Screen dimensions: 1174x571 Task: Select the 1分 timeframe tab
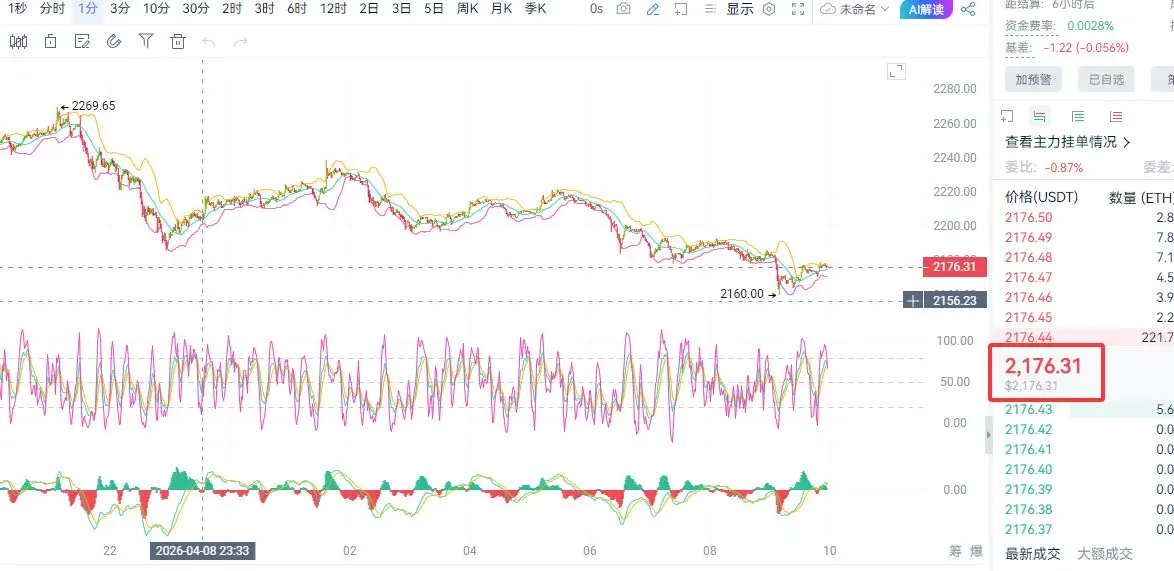[88, 9]
